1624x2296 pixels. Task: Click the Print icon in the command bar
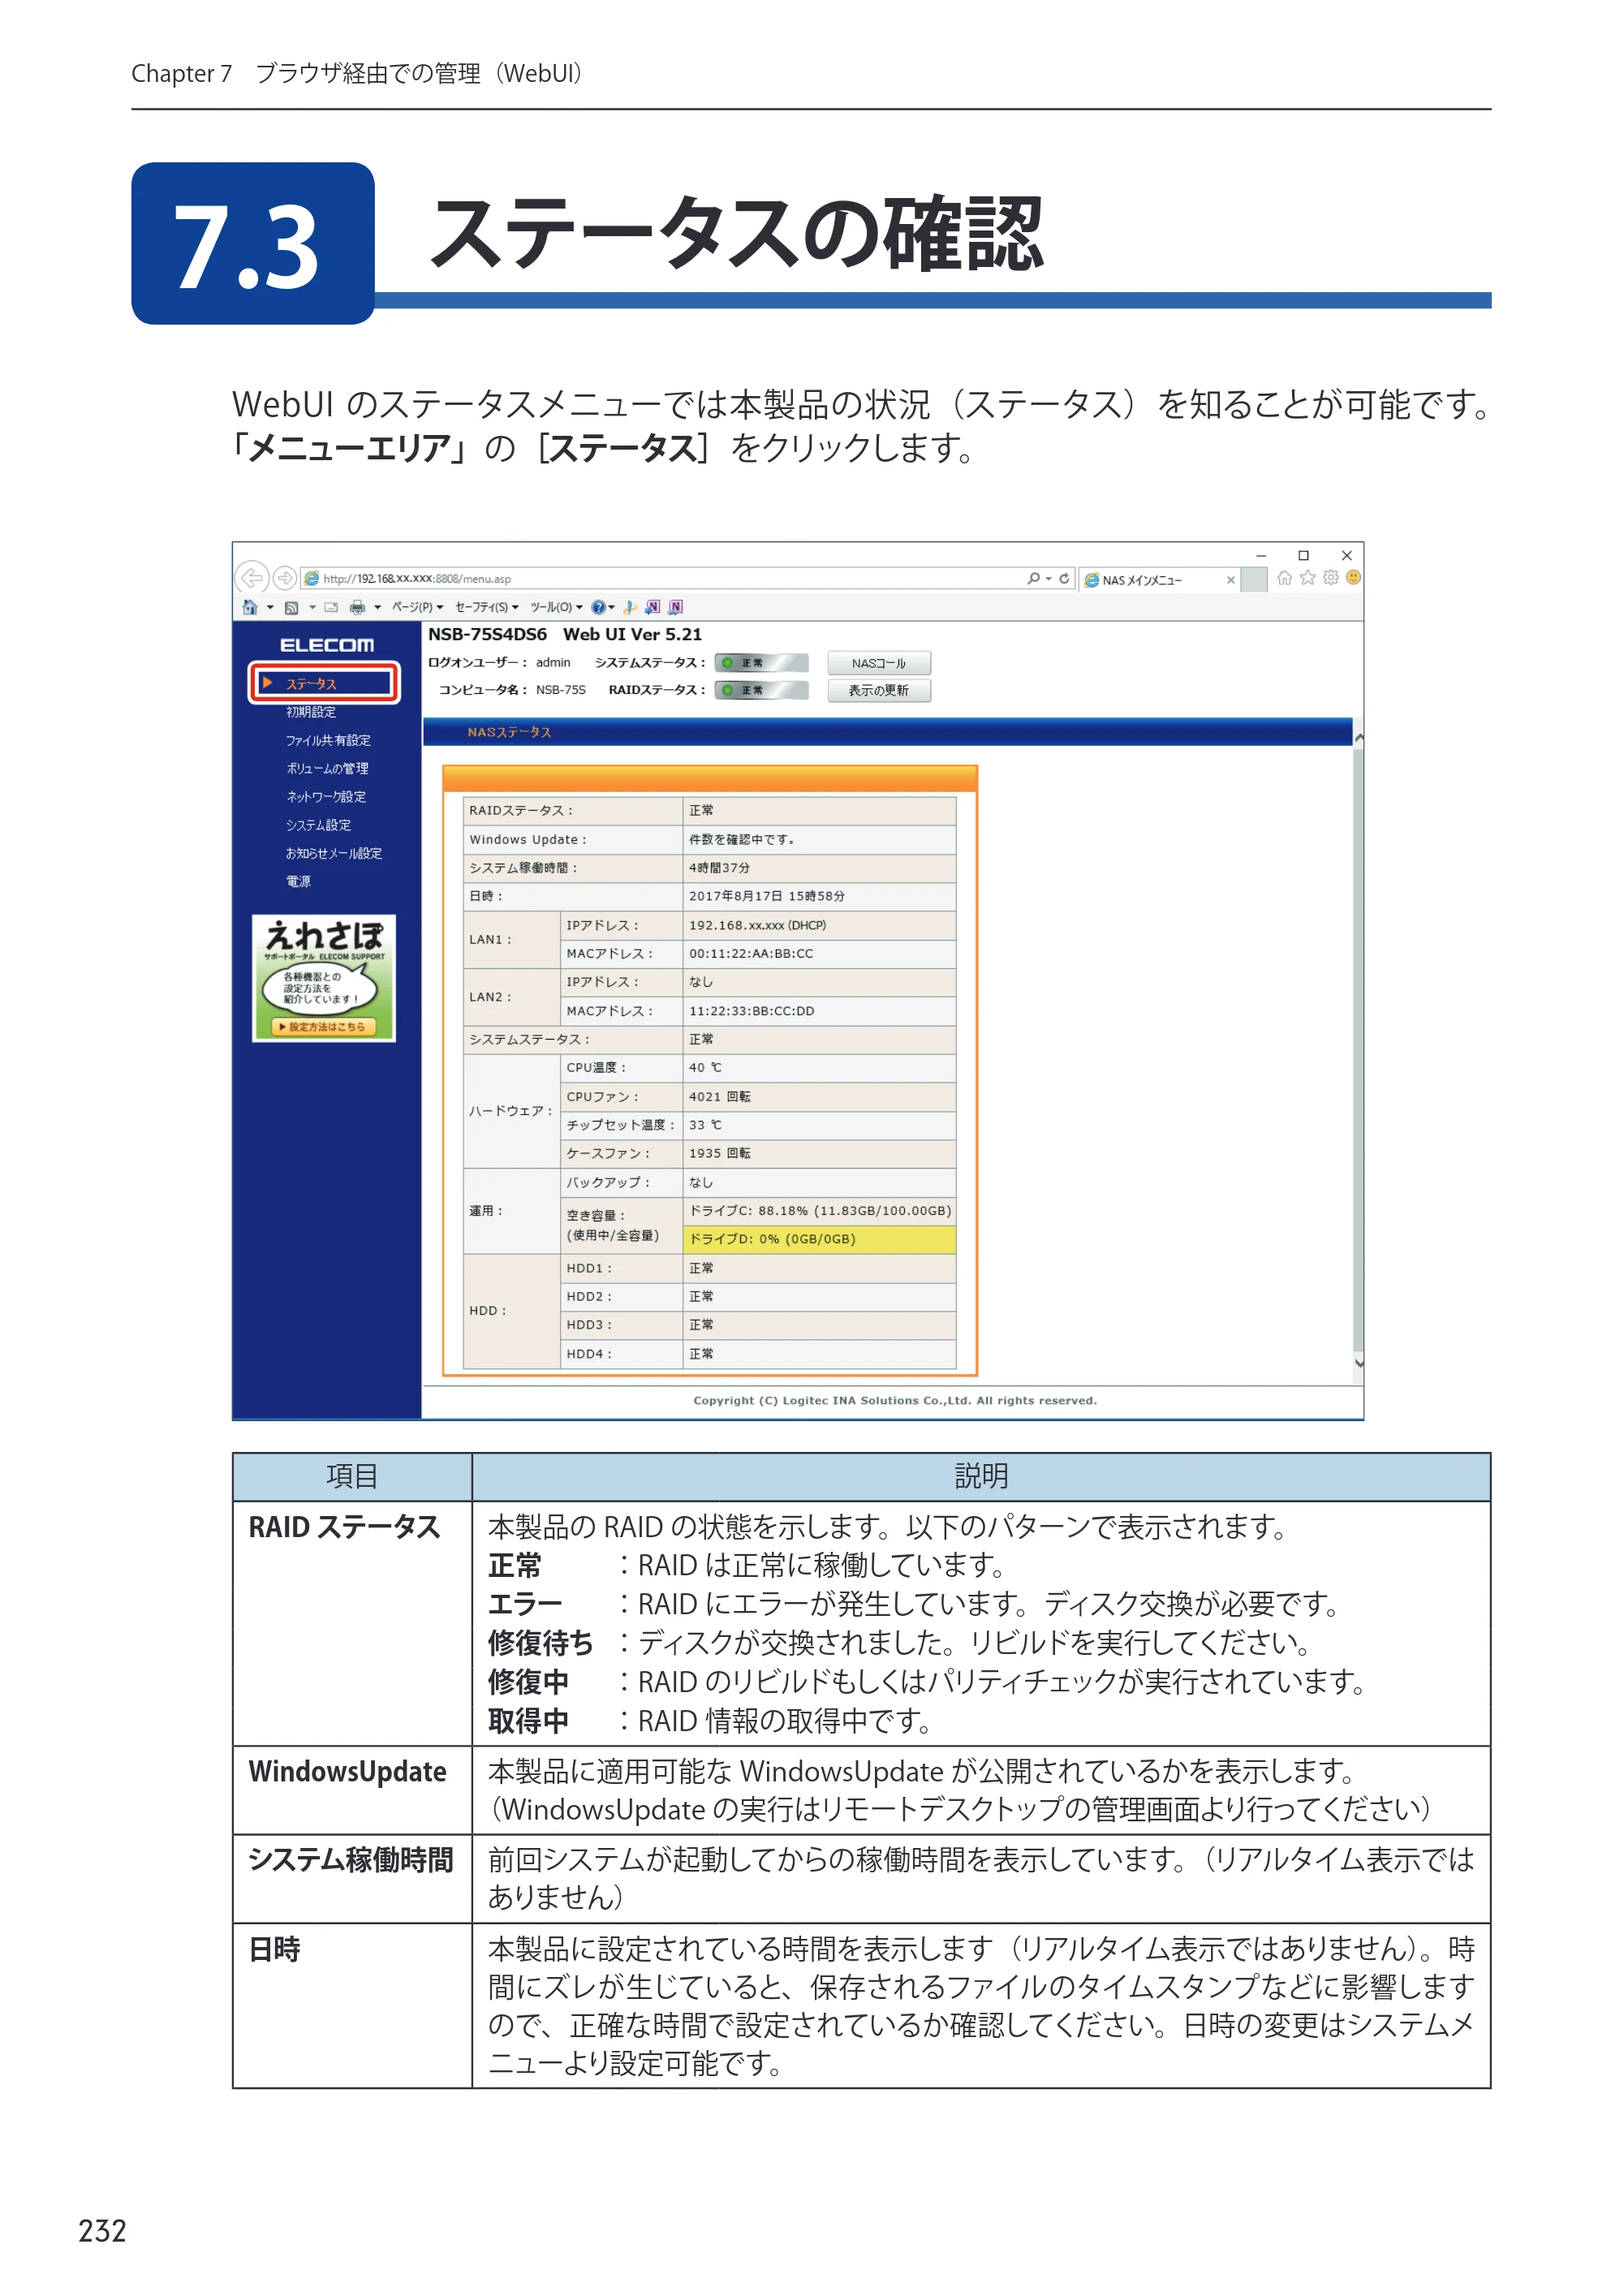[x=358, y=607]
